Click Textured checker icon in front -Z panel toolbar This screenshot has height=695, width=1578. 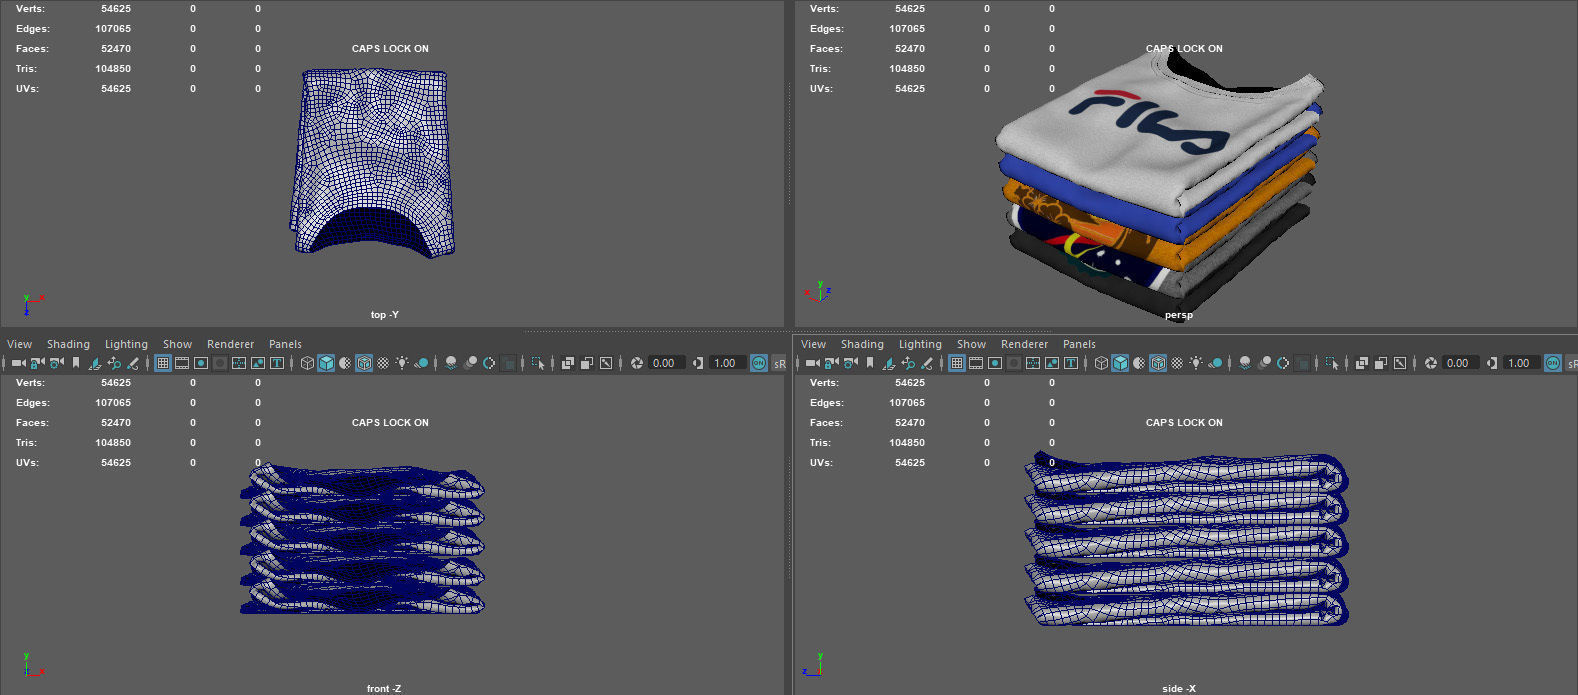pyautogui.click(x=383, y=363)
